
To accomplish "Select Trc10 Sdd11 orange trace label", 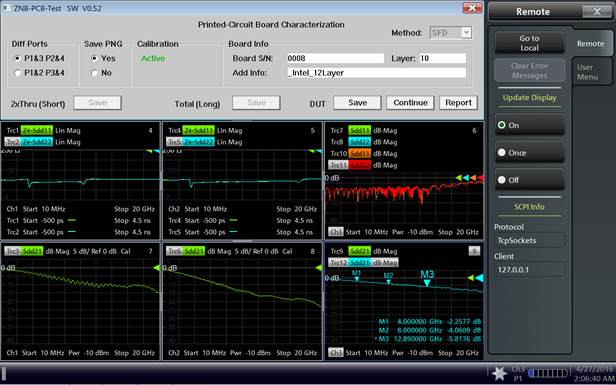I will [350, 154].
